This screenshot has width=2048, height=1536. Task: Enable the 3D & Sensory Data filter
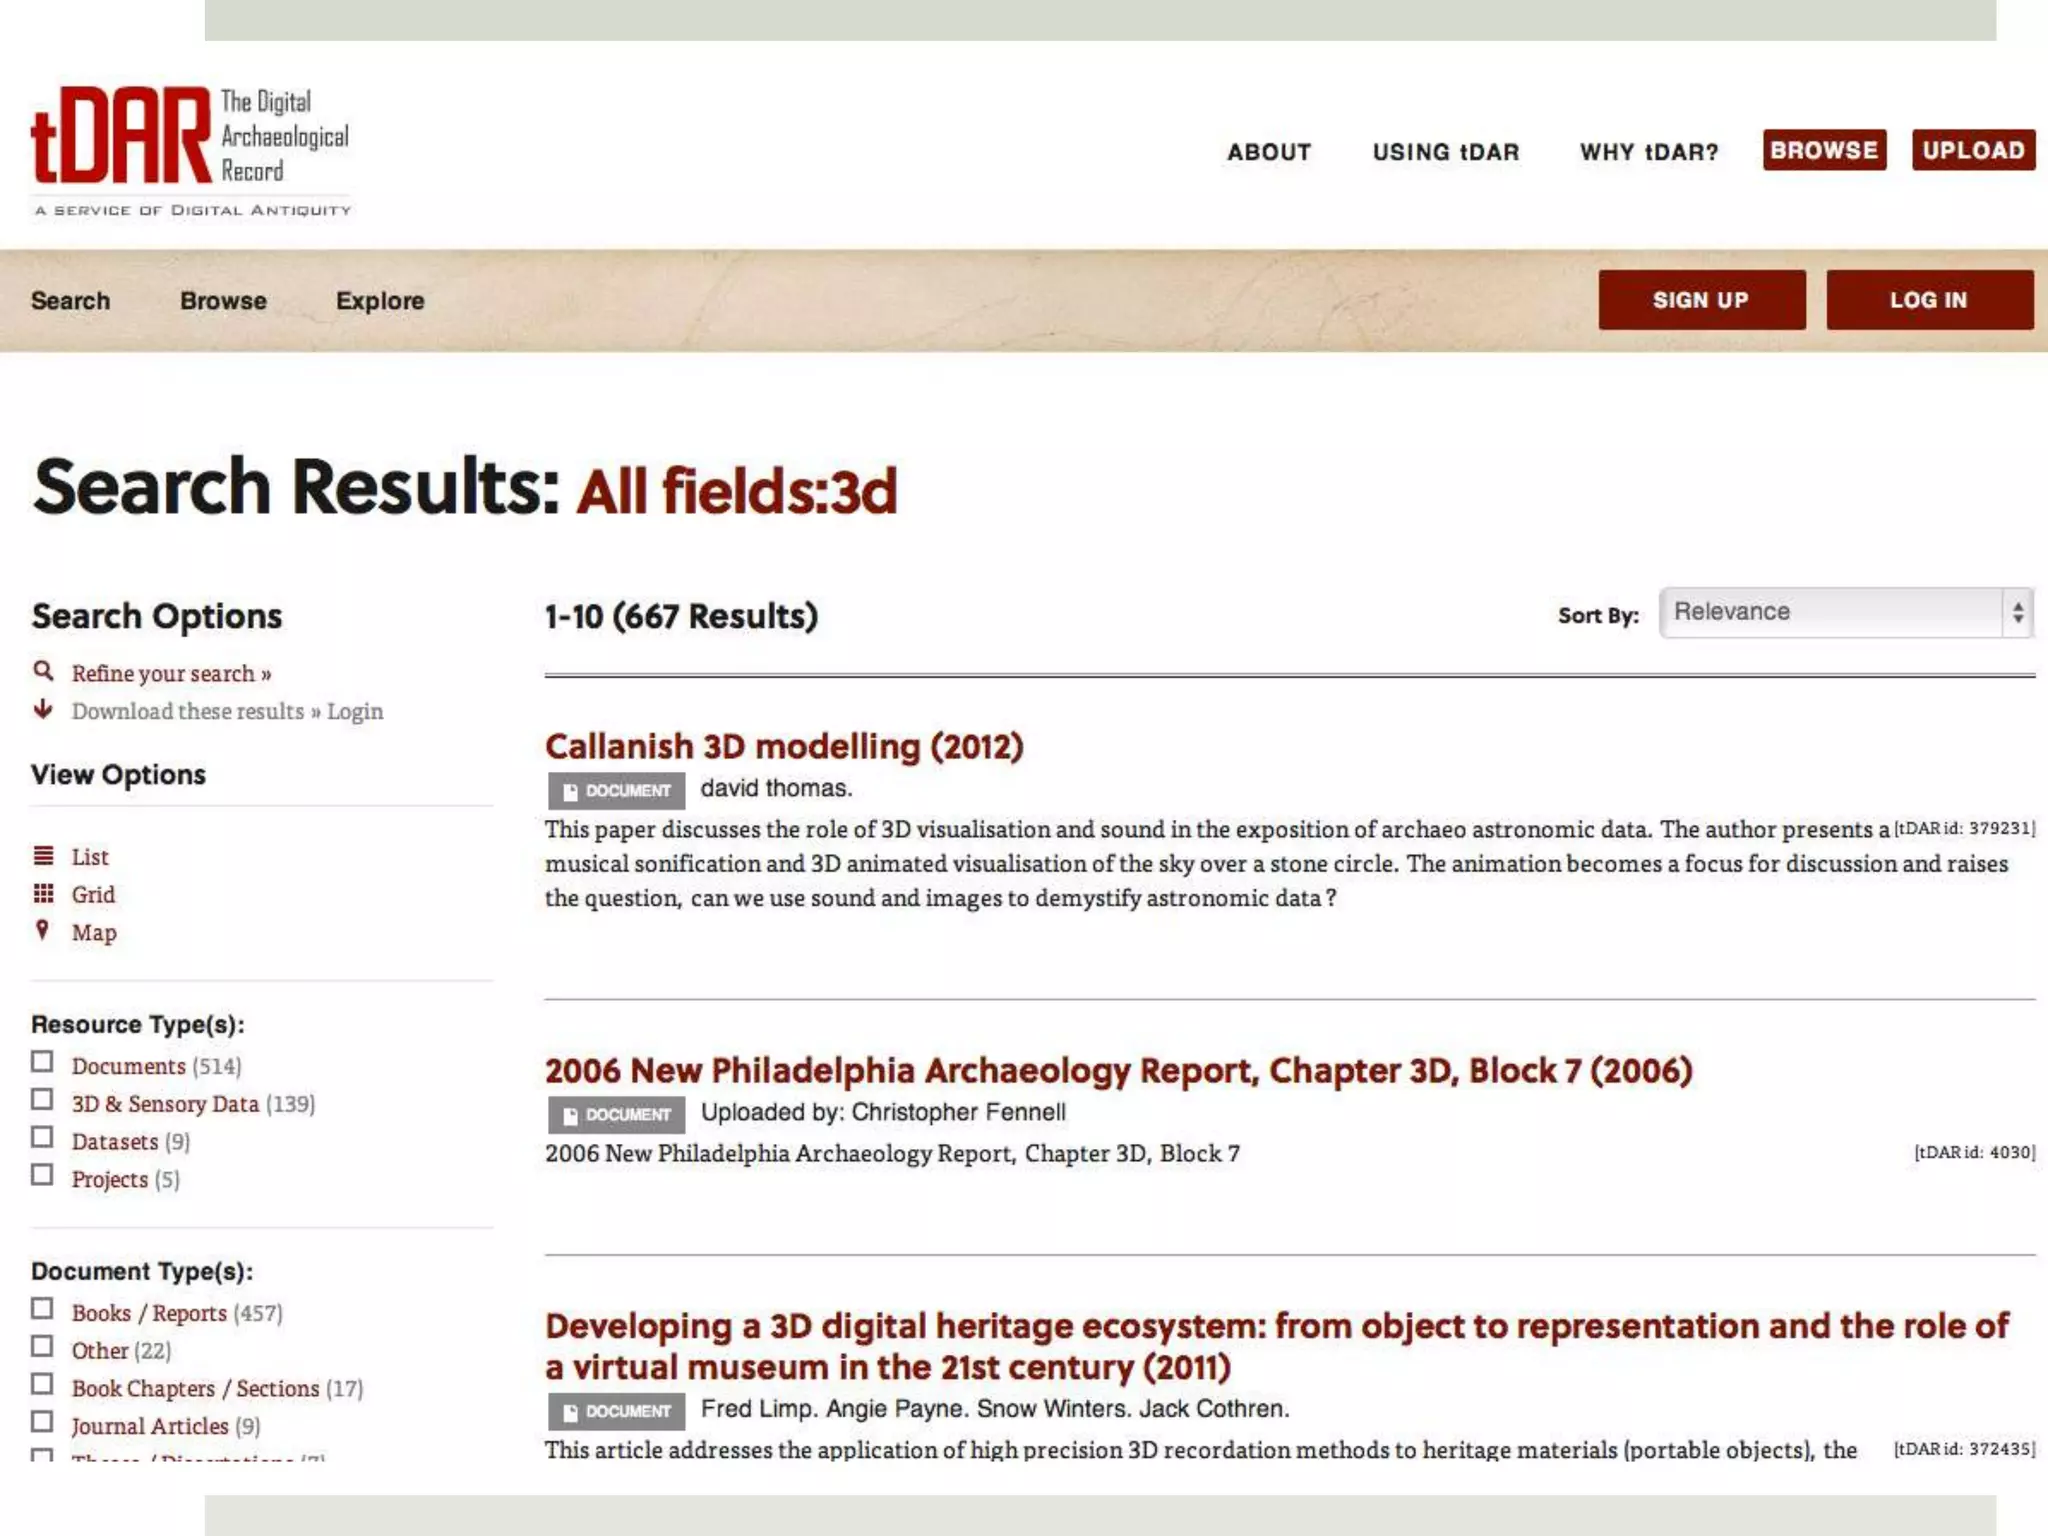[42, 1100]
